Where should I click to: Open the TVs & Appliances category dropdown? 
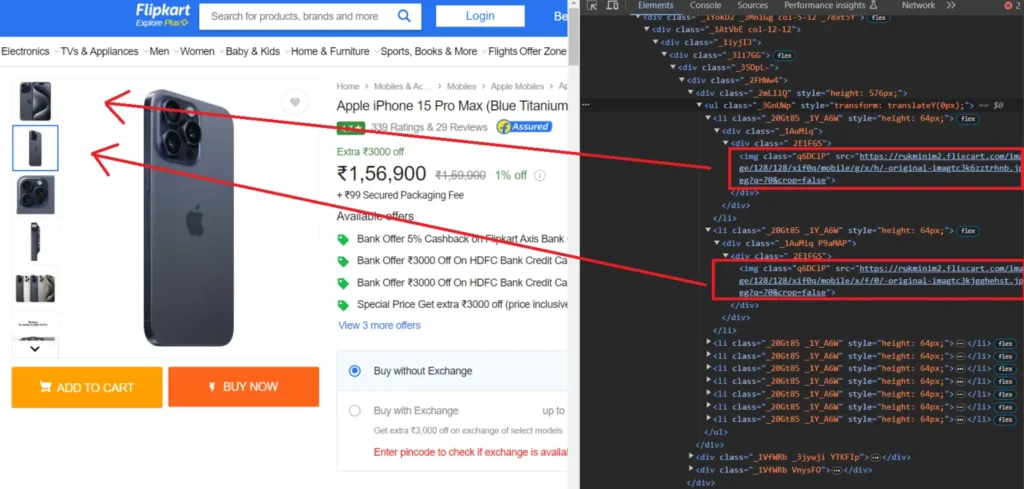pyautogui.click(x=103, y=51)
